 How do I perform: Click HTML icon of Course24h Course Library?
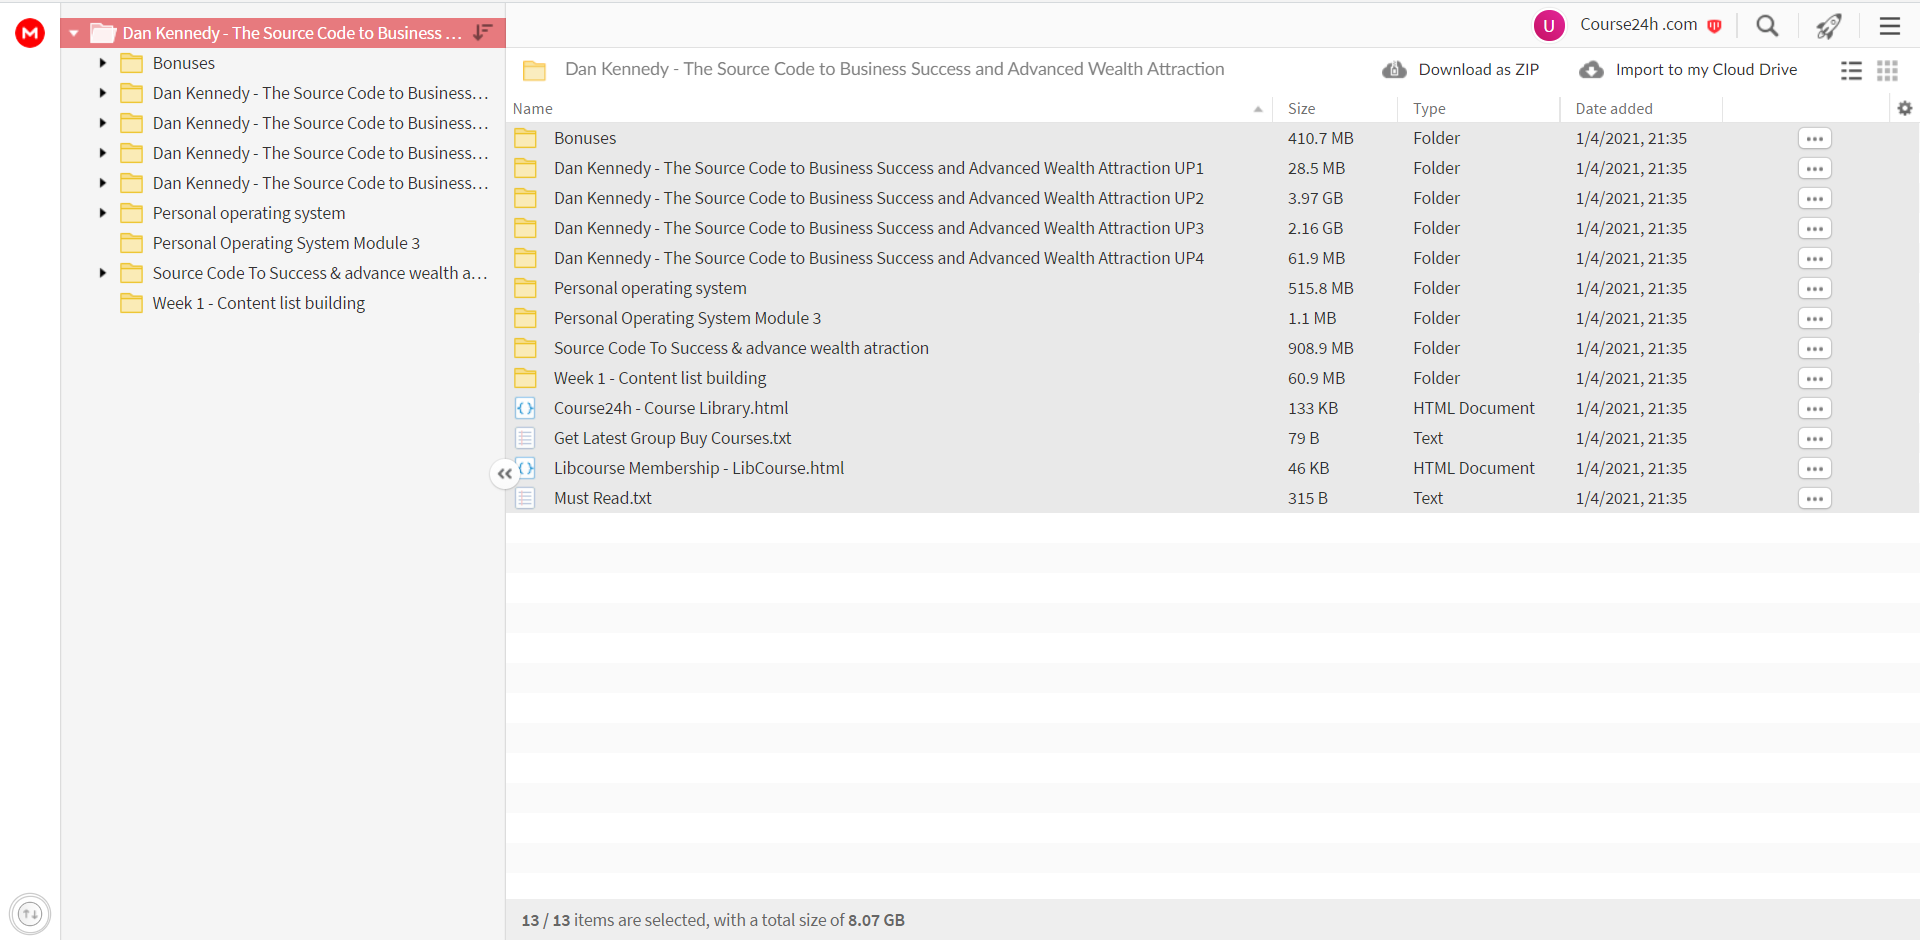pos(525,408)
